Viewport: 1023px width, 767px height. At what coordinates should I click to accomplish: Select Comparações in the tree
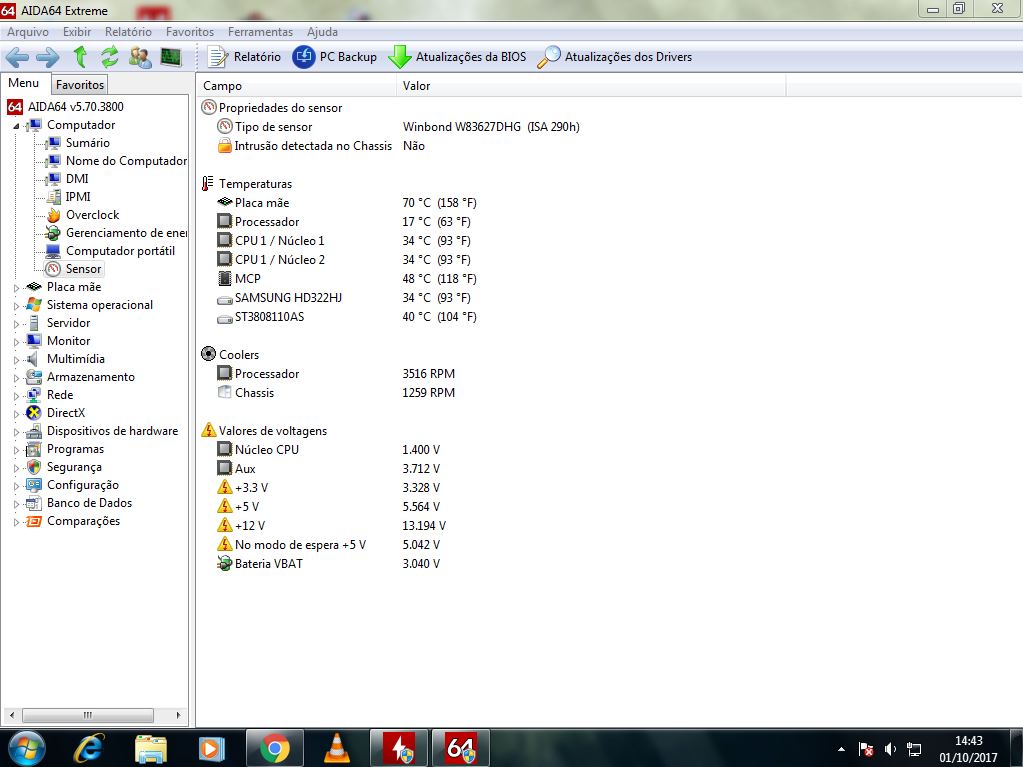[84, 521]
